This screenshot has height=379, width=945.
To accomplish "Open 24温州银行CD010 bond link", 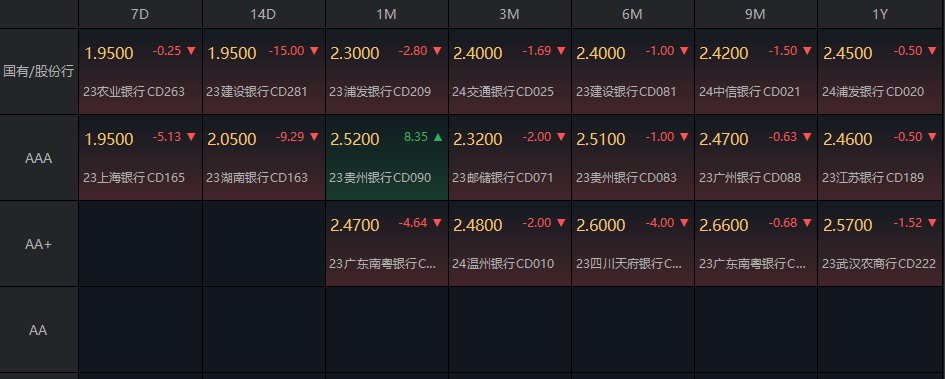I will coord(503,264).
